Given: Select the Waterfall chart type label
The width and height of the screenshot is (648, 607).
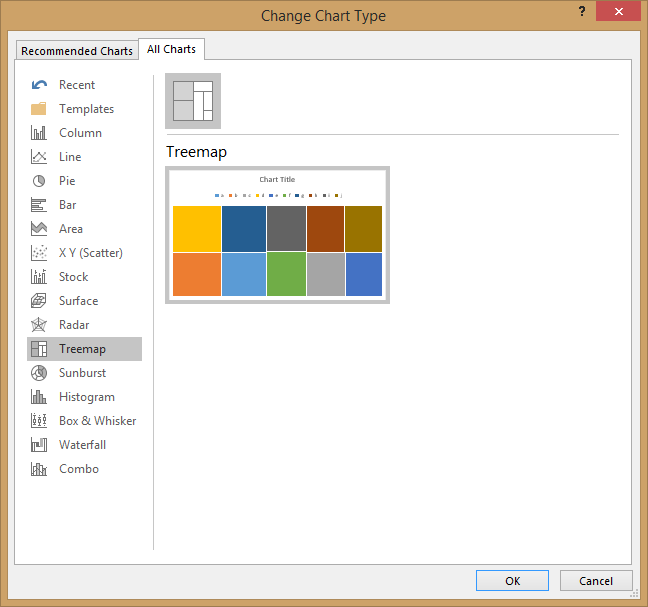Looking at the screenshot, I should [82, 445].
